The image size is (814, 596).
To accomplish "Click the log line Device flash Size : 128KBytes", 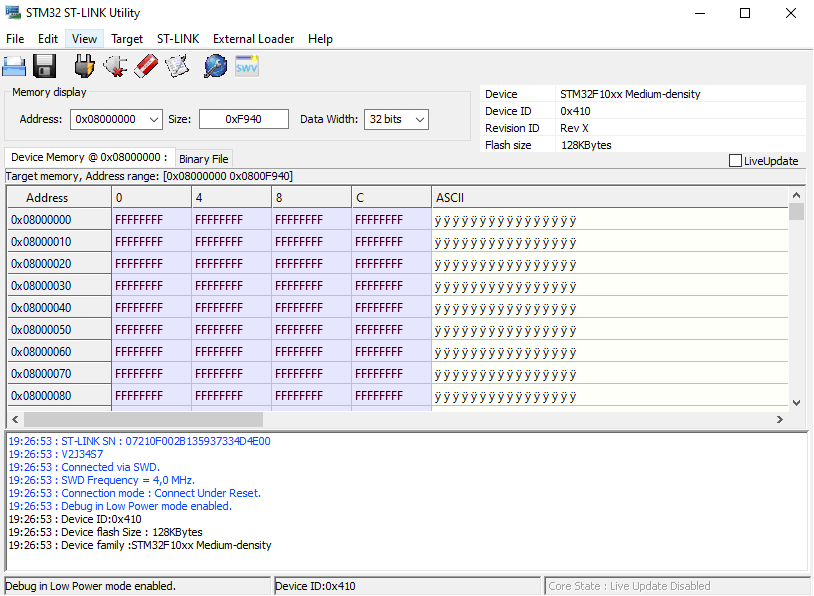I will 105,532.
